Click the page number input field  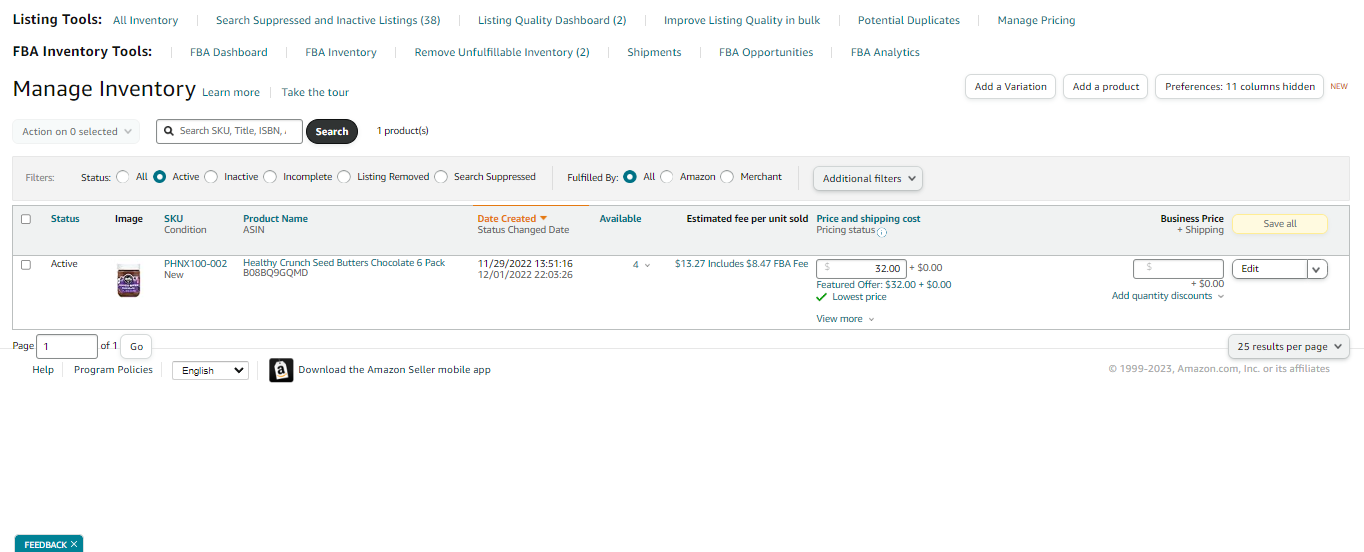[x=67, y=347]
